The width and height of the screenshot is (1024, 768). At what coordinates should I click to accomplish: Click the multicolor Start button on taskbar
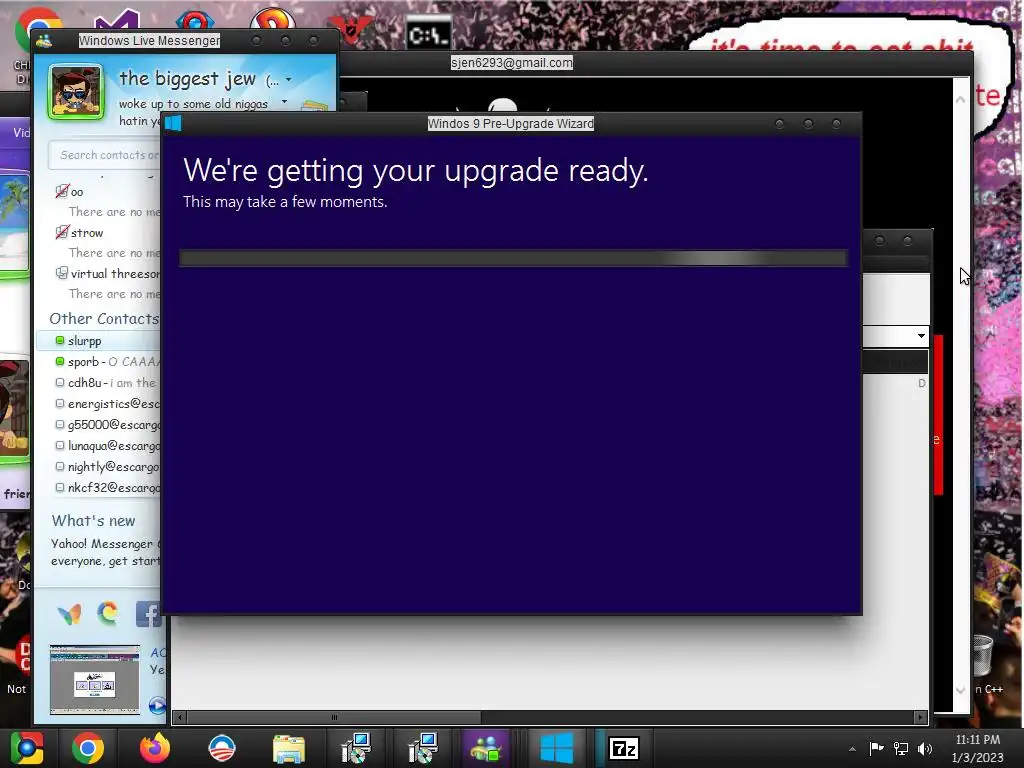pos(26,748)
